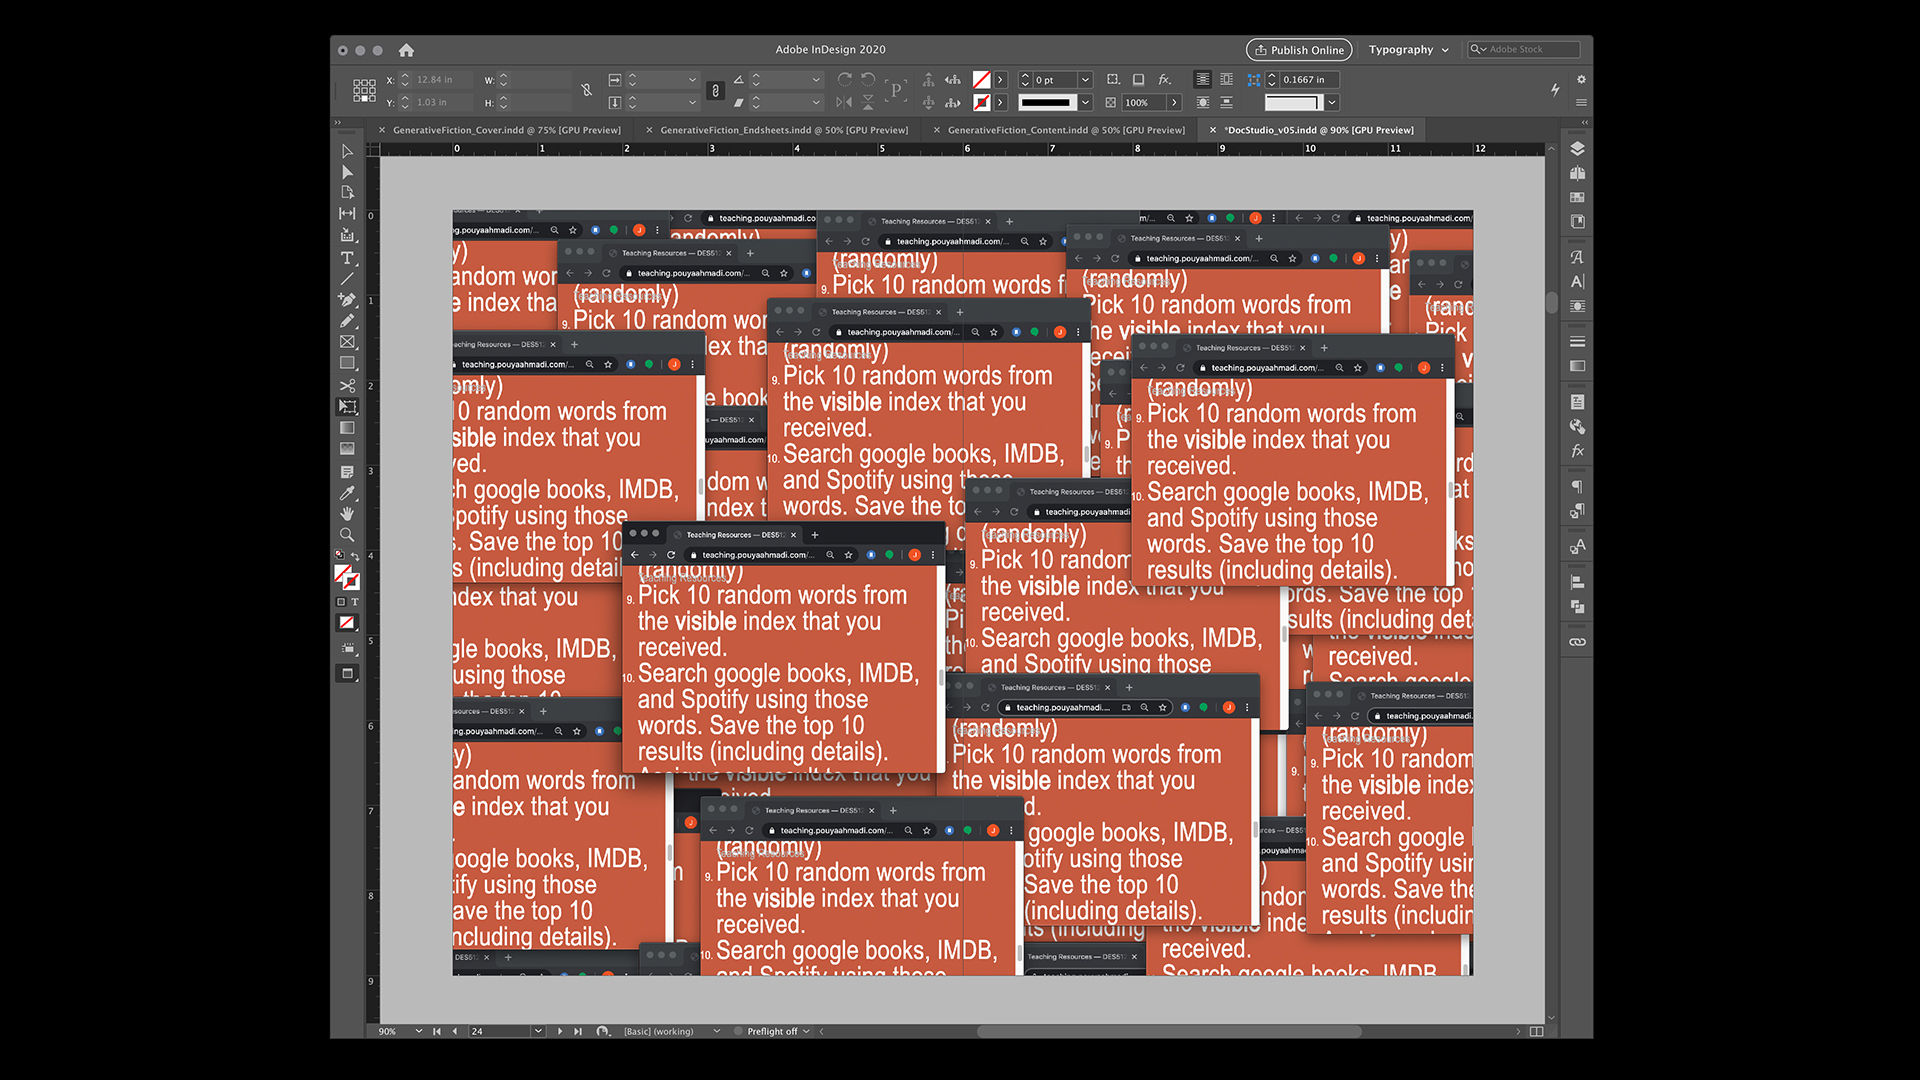Open the stroke style dropdown
Screen dimensions: 1920x1080
click(1085, 102)
